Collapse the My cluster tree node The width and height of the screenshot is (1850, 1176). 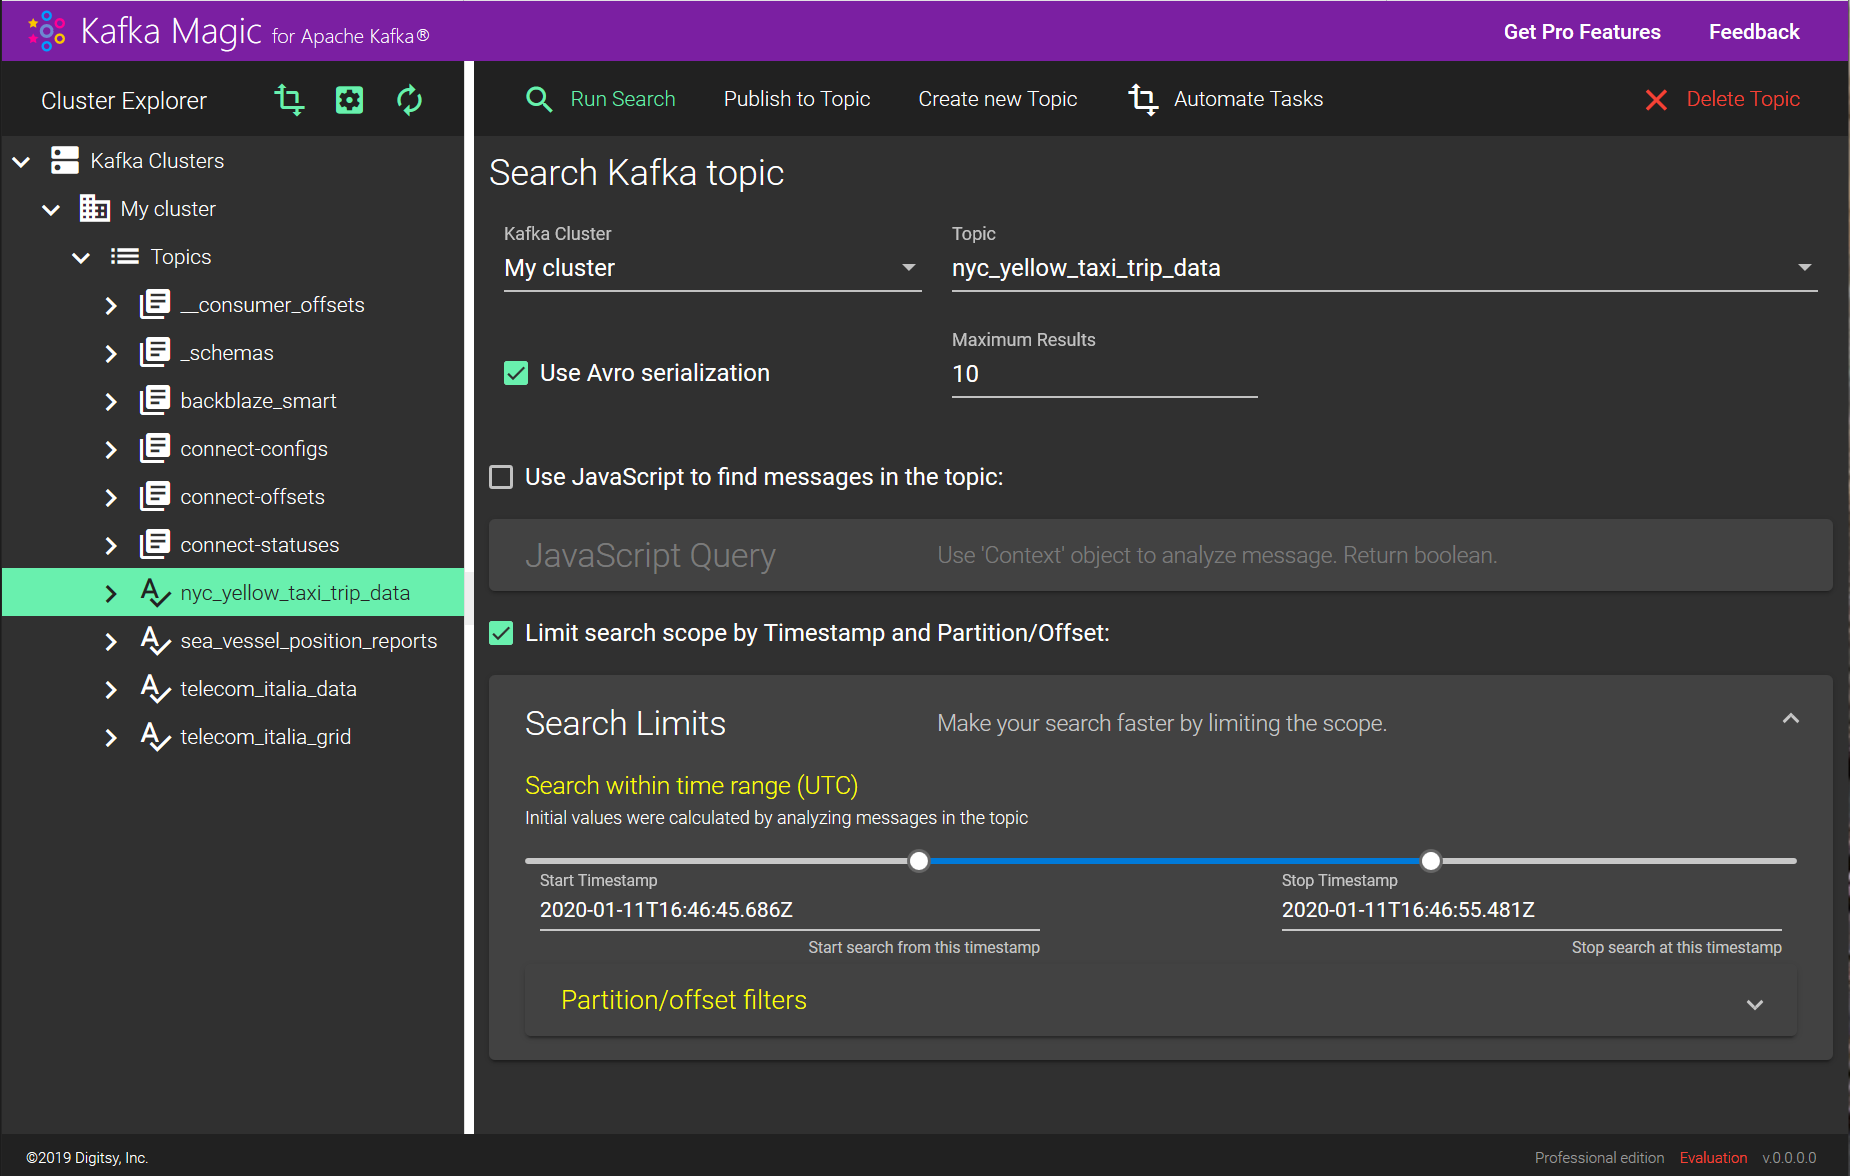click(x=51, y=209)
